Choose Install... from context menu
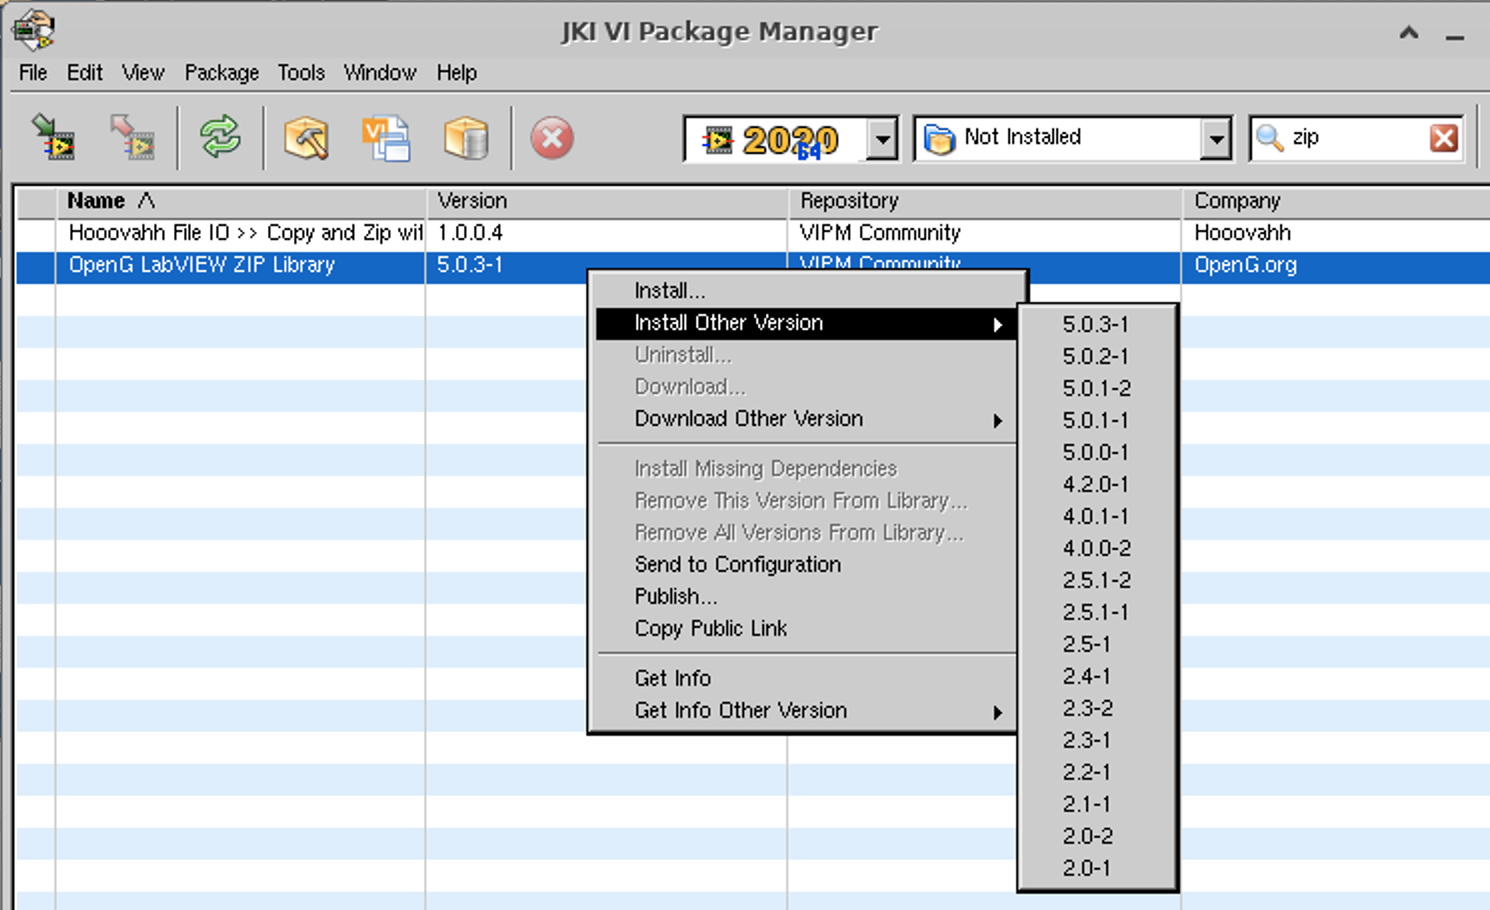Viewport: 1490px width, 910px height. point(806,291)
